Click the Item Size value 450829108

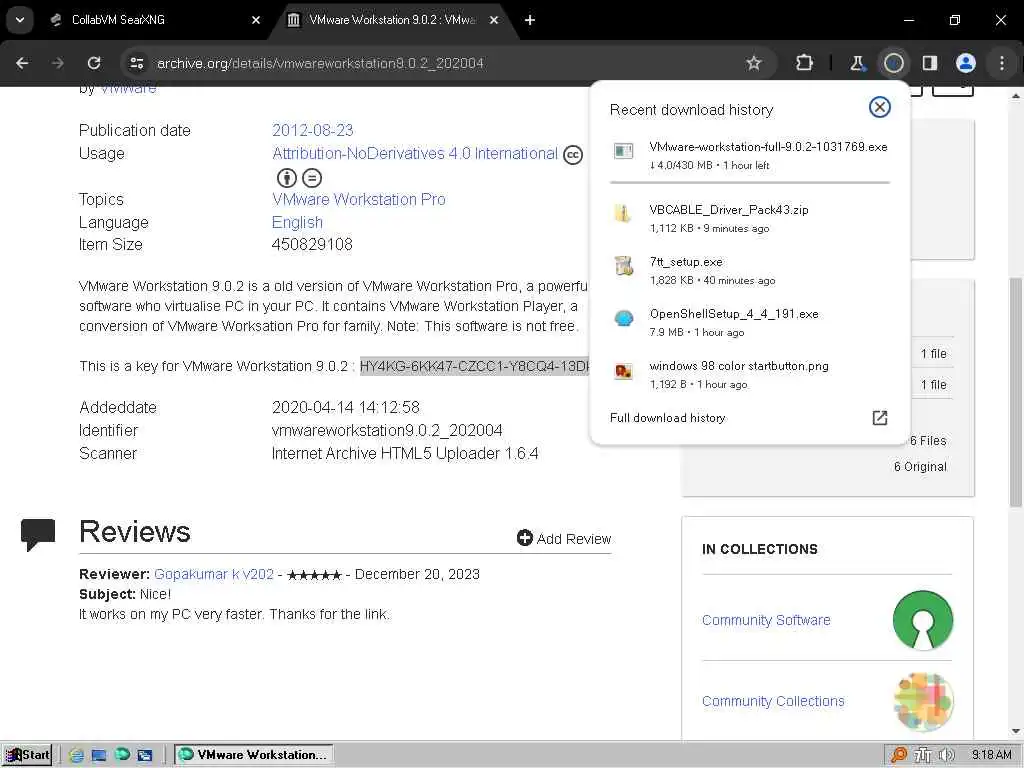point(312,244)
